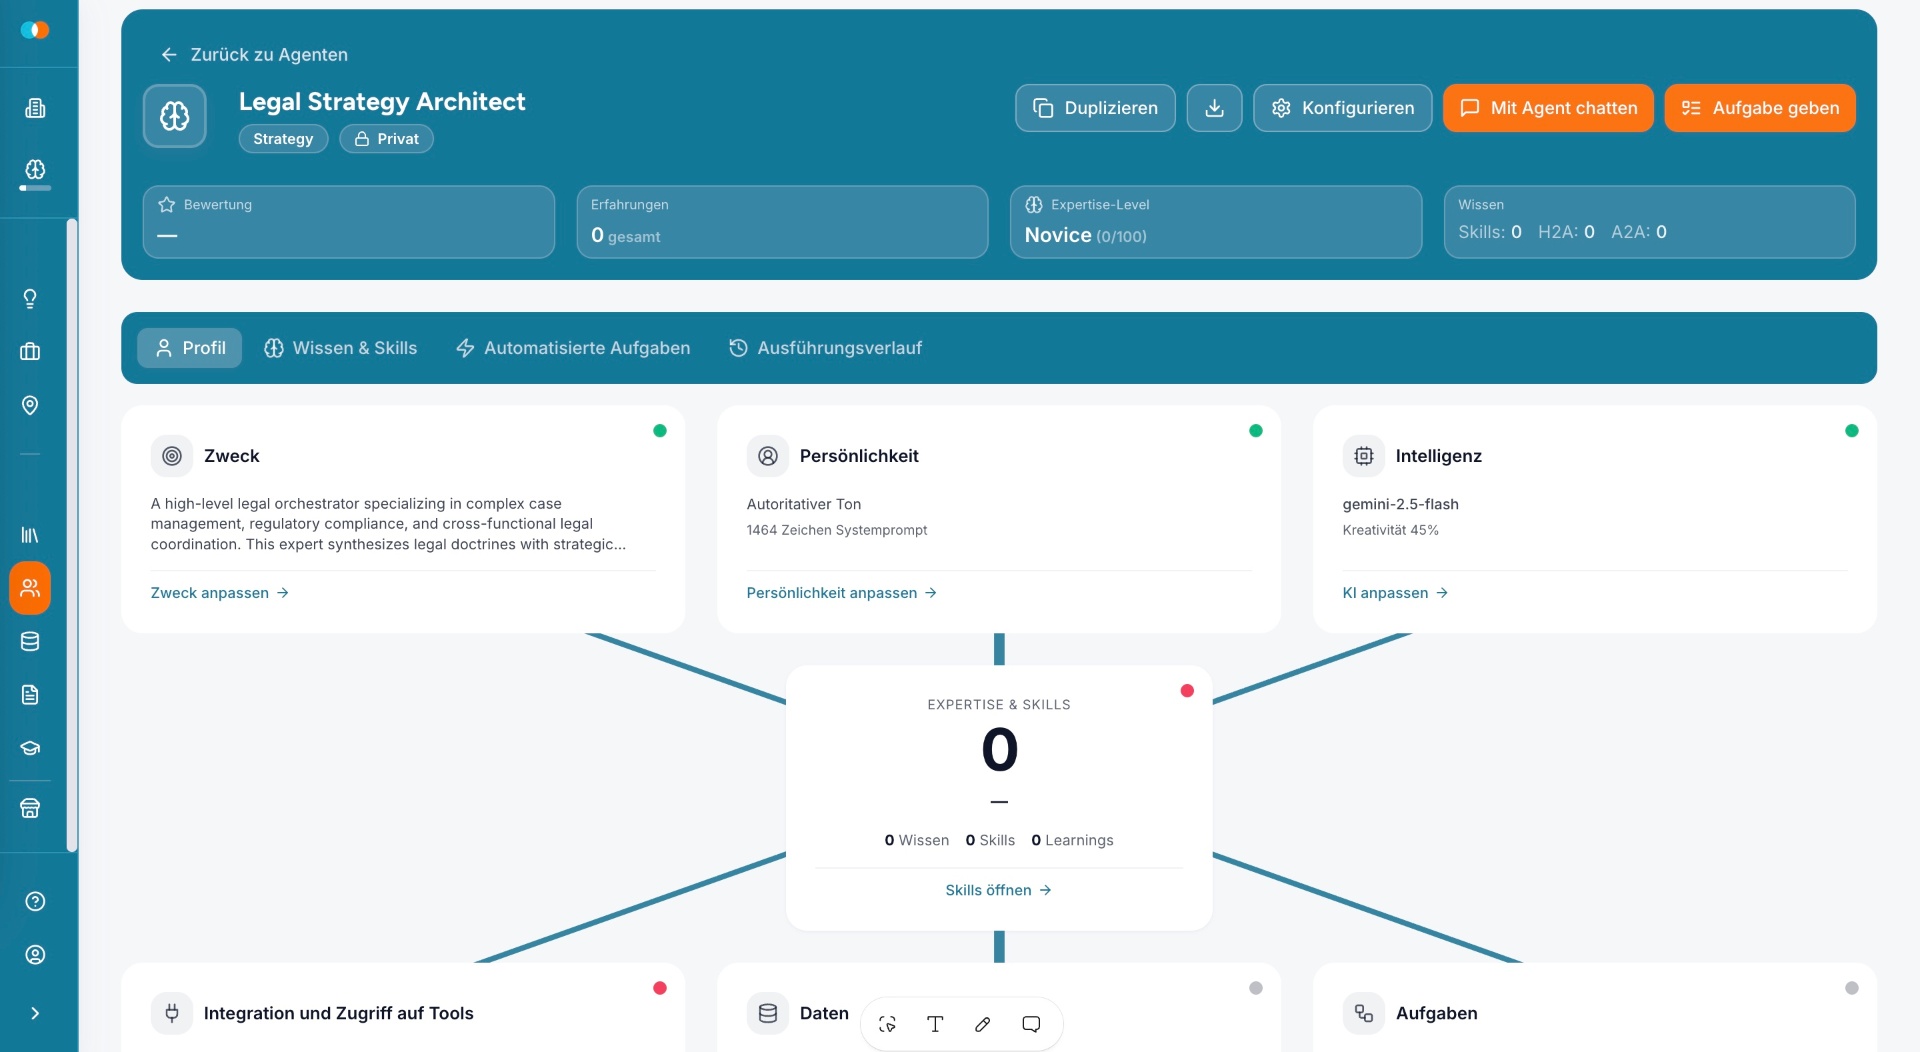Image resolution: width=1920 pixels, height=1052 pixels.
Task: Open the database icon in the sidebar
Action: (30, 642)
